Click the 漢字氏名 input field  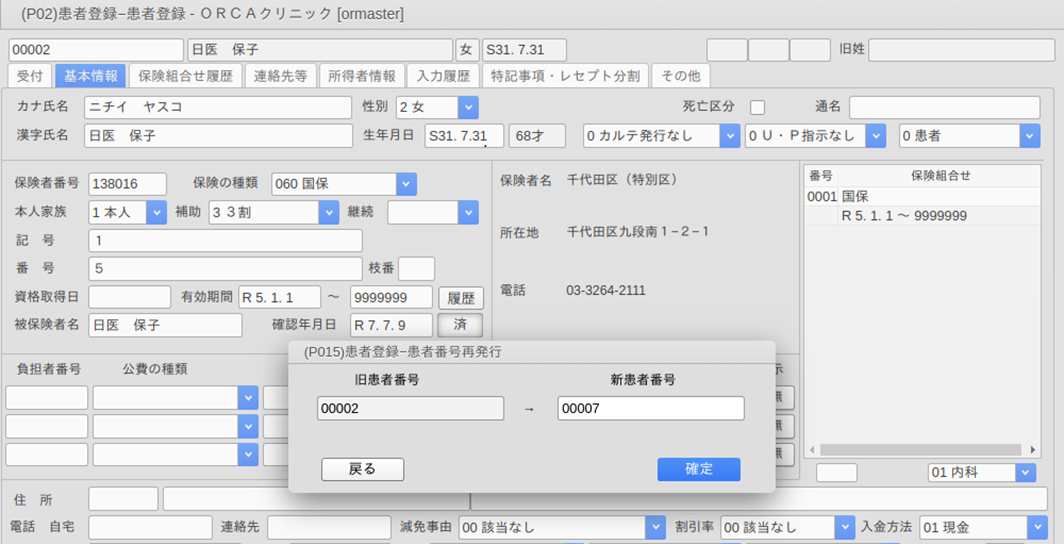click(219, 136)
